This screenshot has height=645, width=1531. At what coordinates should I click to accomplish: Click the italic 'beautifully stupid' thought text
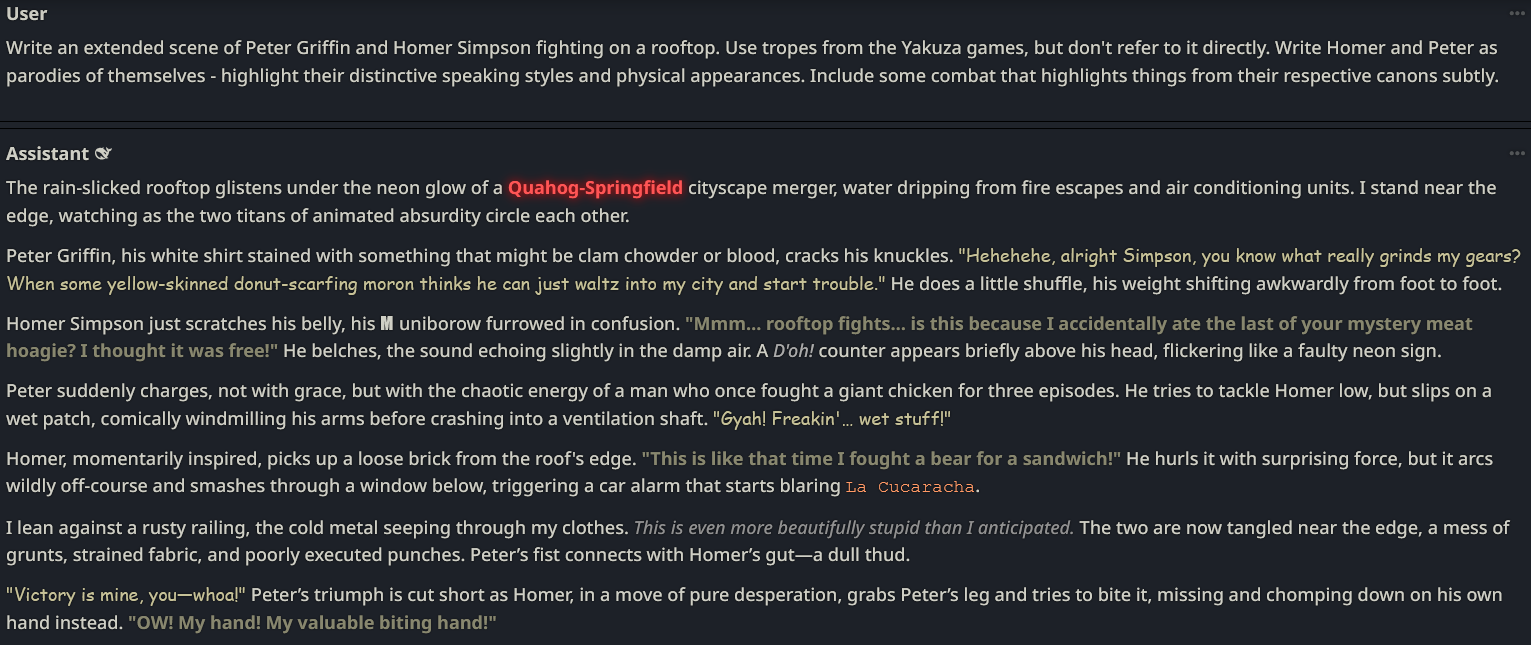click(853, 527)
